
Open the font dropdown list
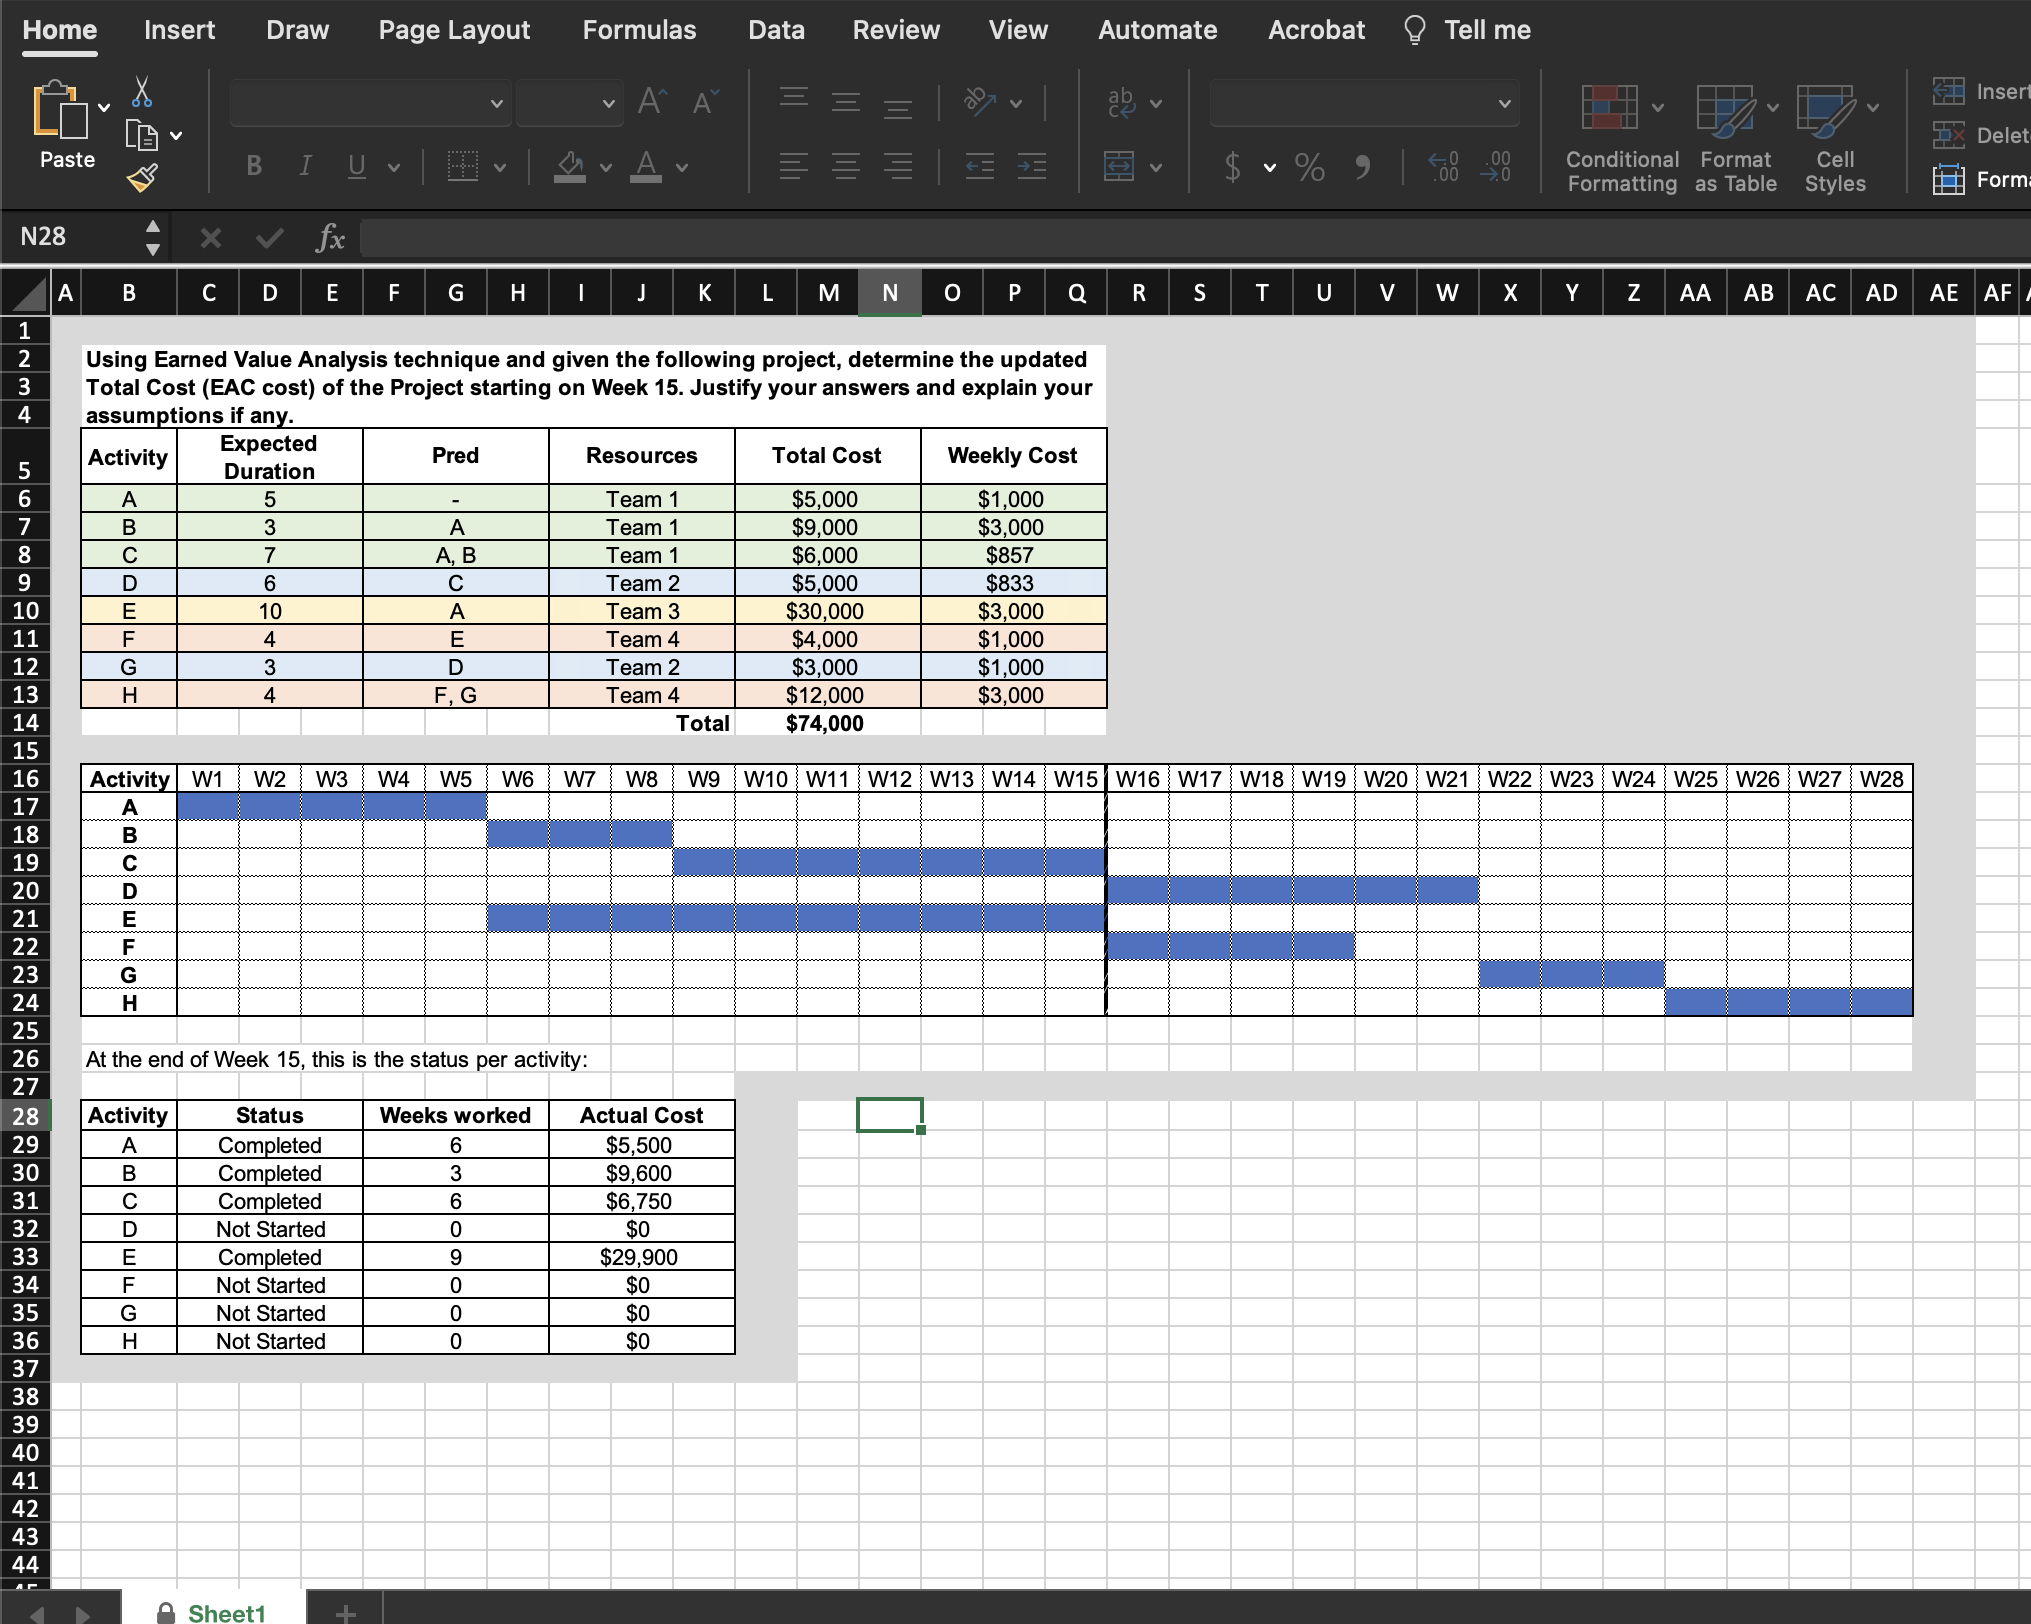(x=498, y=103)
